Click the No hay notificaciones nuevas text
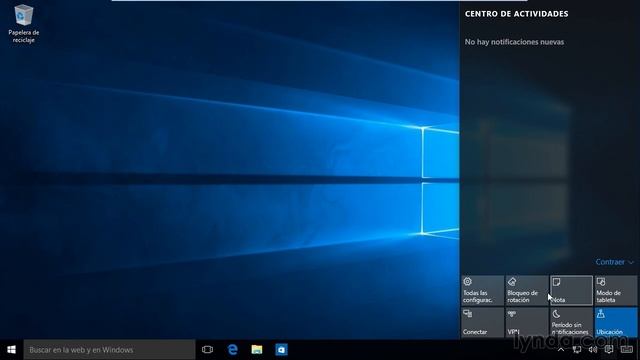The image size is (640, 360). pyautogui.click(x=514, y=42)
